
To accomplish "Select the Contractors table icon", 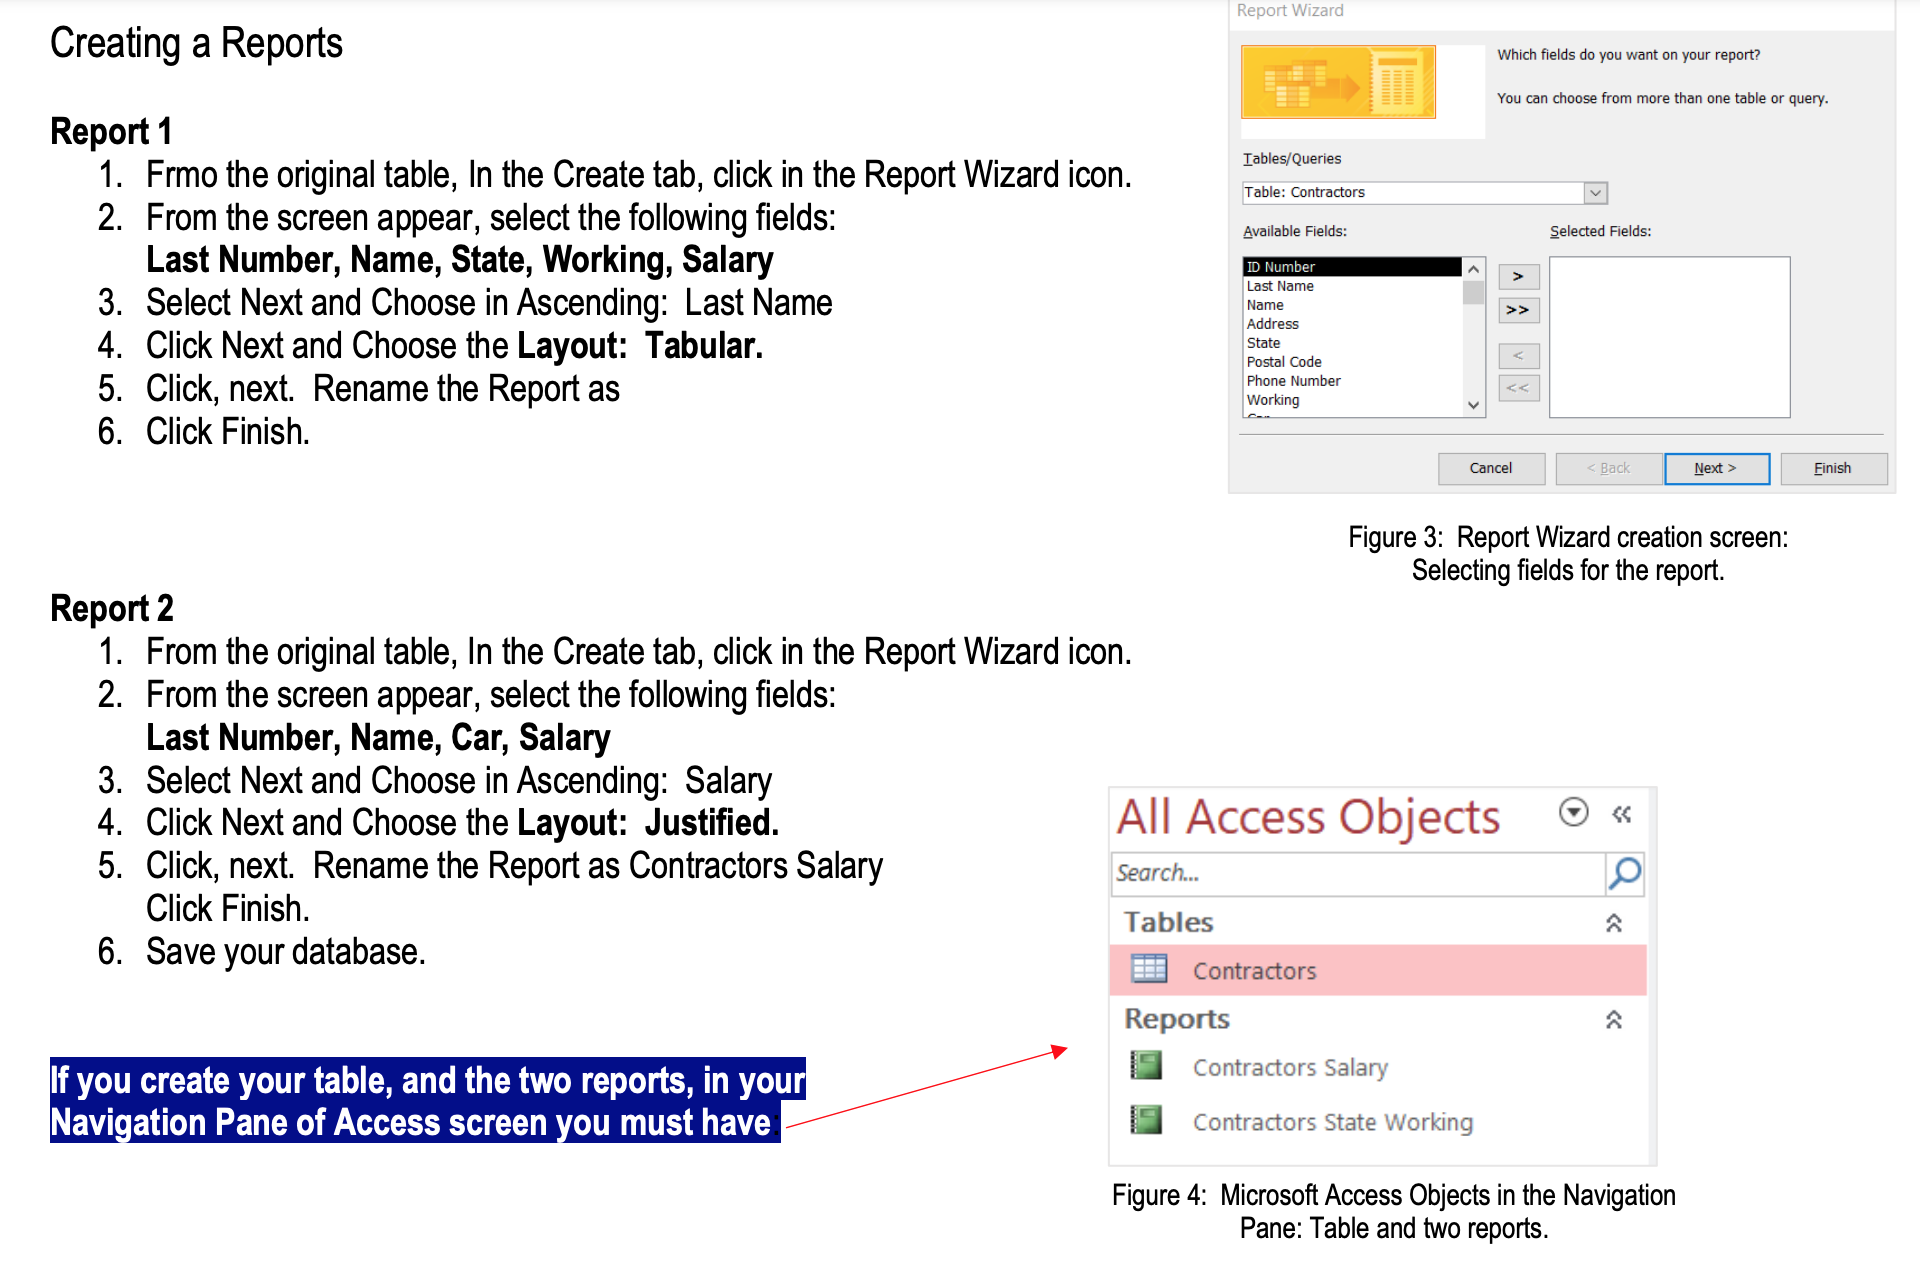I will [1148, 968].
